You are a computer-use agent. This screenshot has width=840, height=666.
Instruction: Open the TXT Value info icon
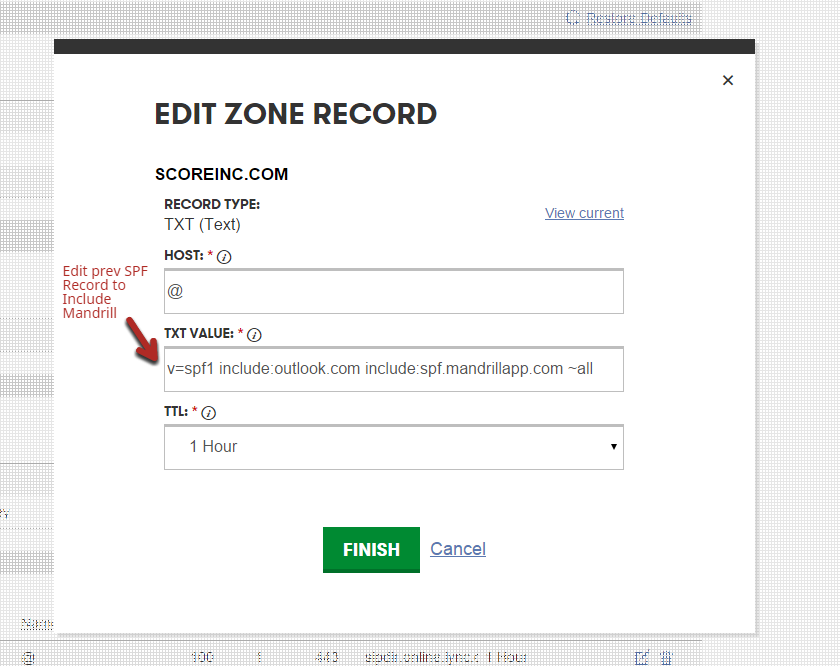[254, 335]
